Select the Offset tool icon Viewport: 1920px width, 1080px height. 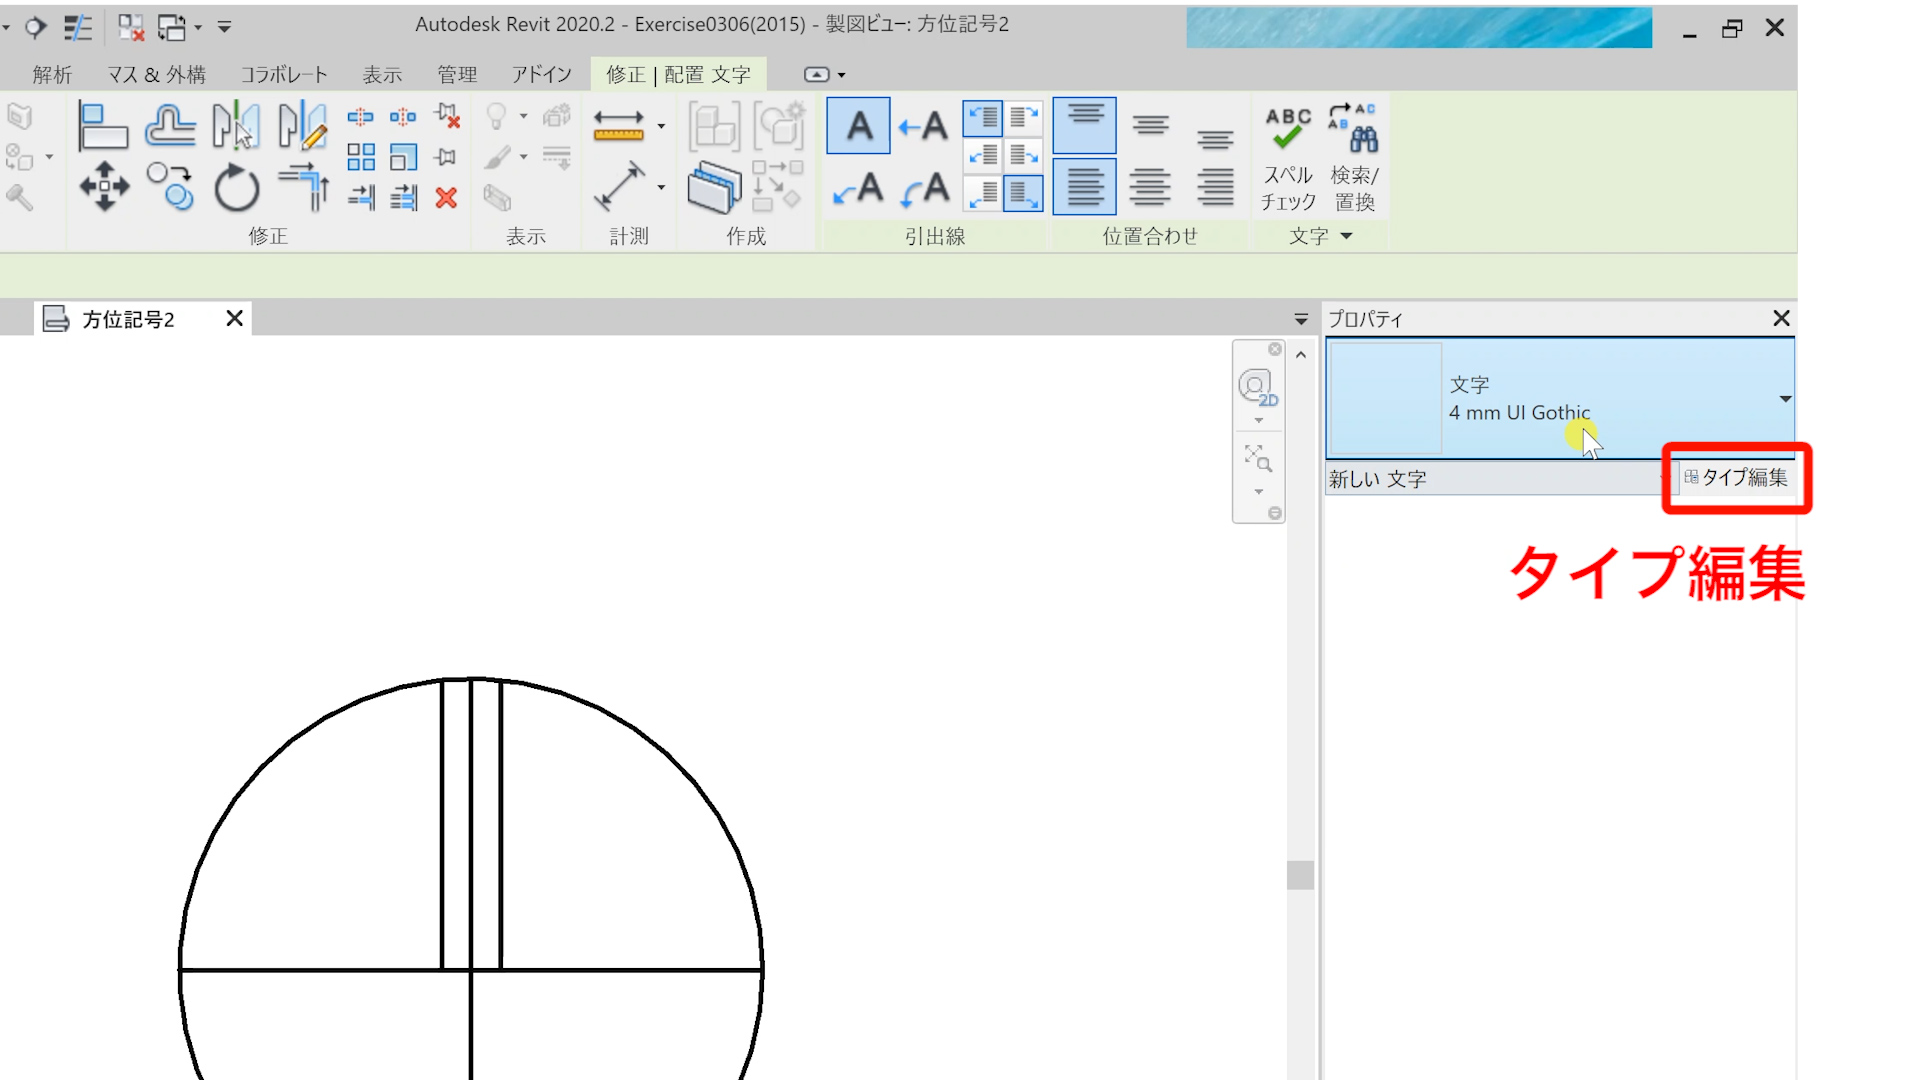click(x=170, y=126)
